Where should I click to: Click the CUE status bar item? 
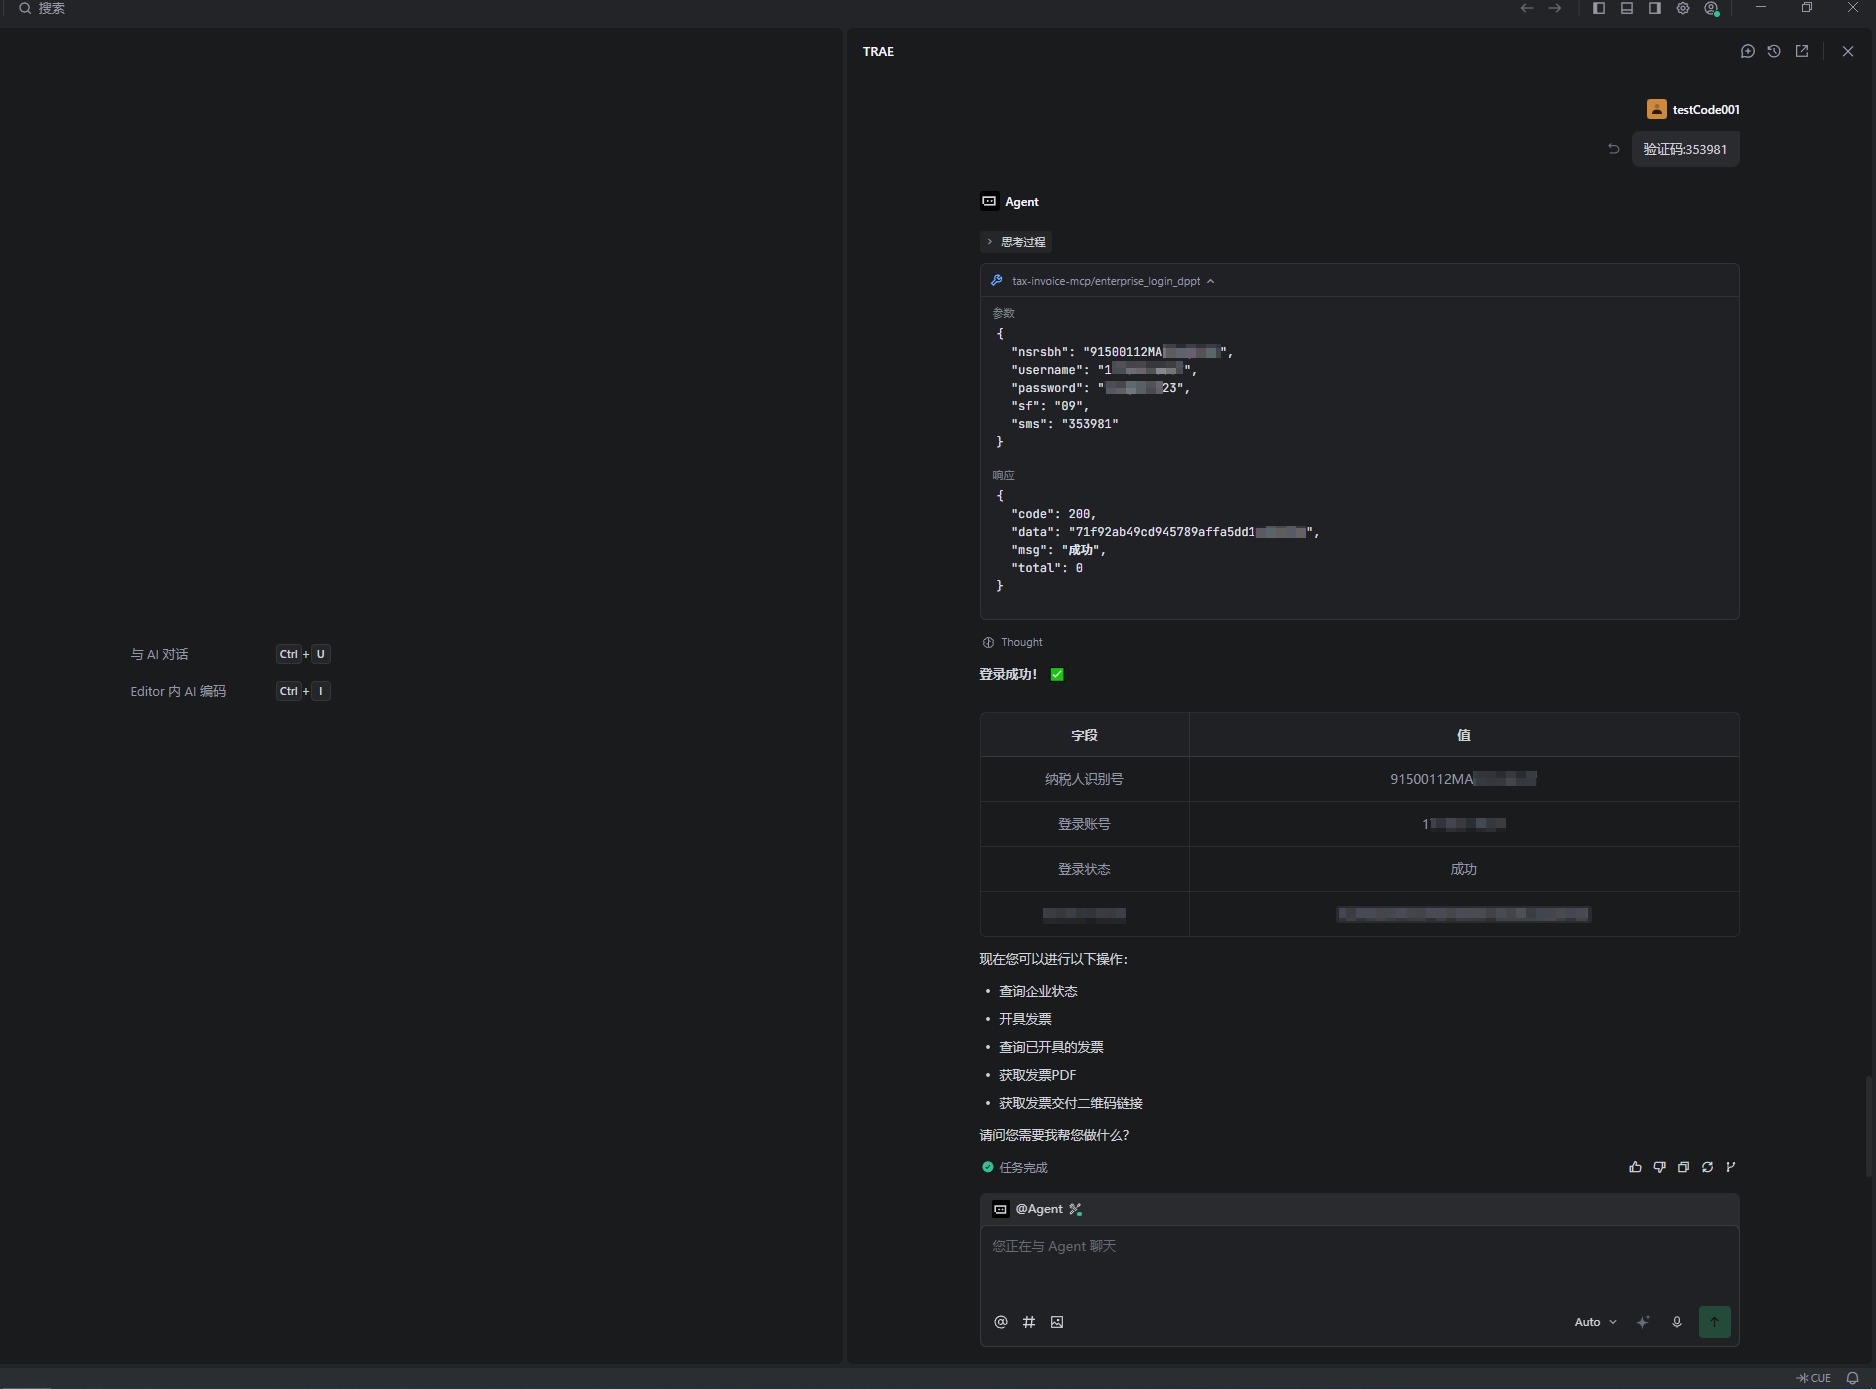click(x=1814, y=1378)
